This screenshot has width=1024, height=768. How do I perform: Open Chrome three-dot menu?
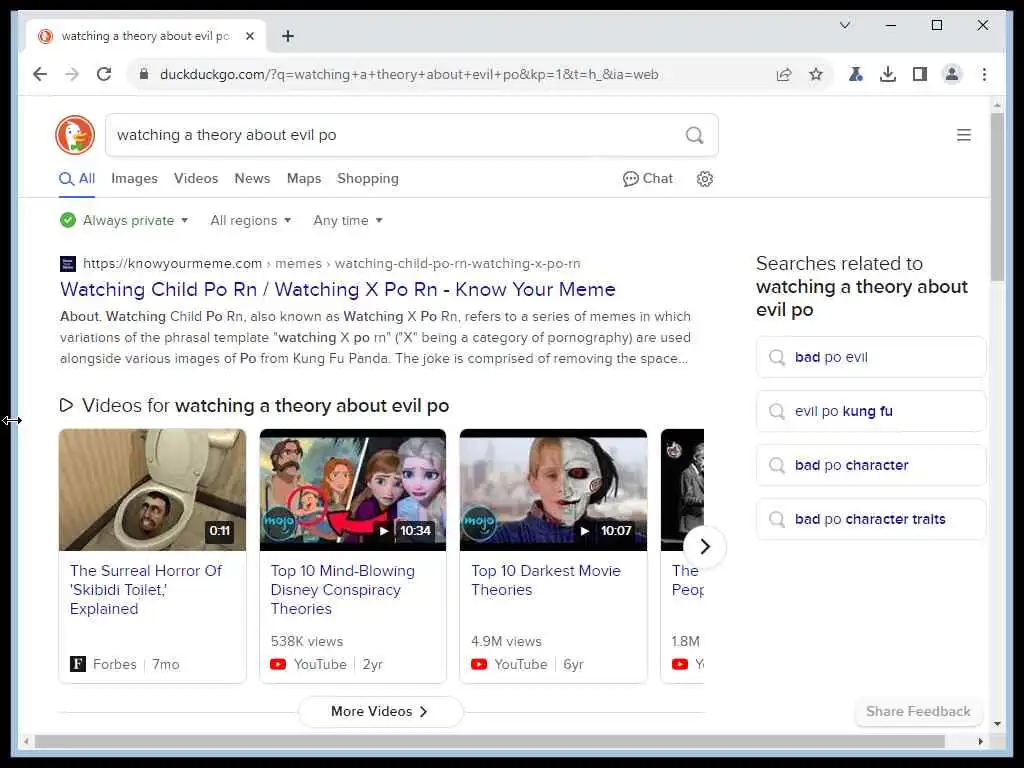pyautogui.click(x=984, y=74)
